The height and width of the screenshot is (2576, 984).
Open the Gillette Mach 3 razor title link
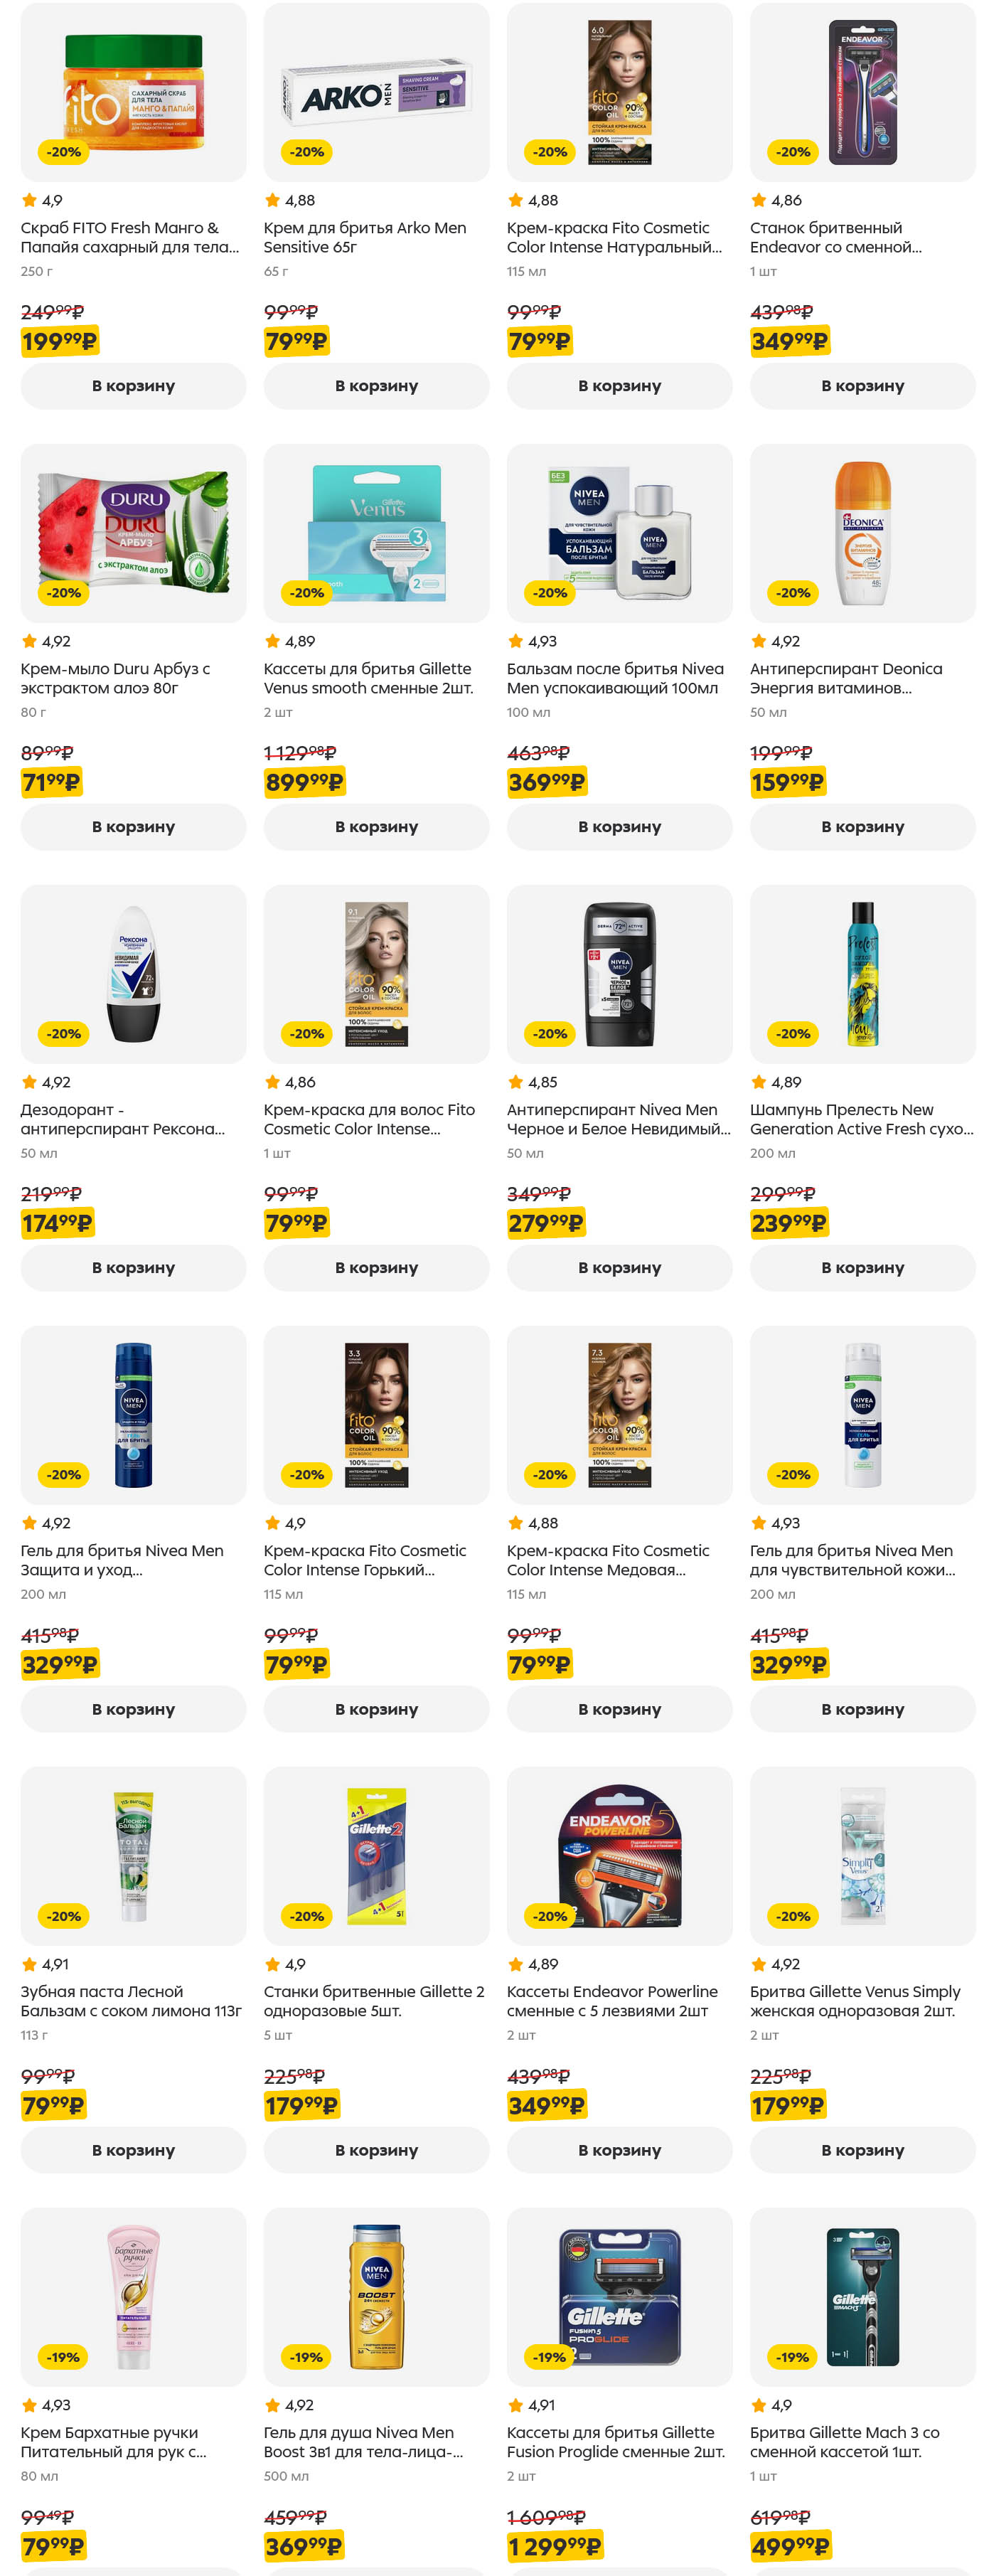pyautogui.click(x=844, y=2442)
